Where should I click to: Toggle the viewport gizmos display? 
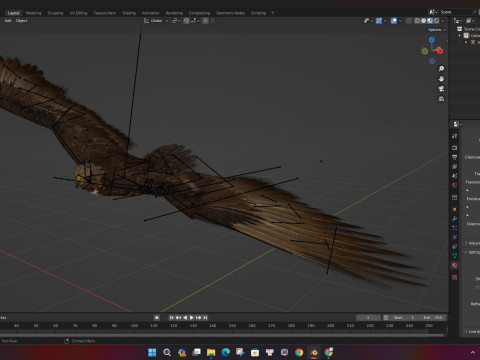[379, 21]
